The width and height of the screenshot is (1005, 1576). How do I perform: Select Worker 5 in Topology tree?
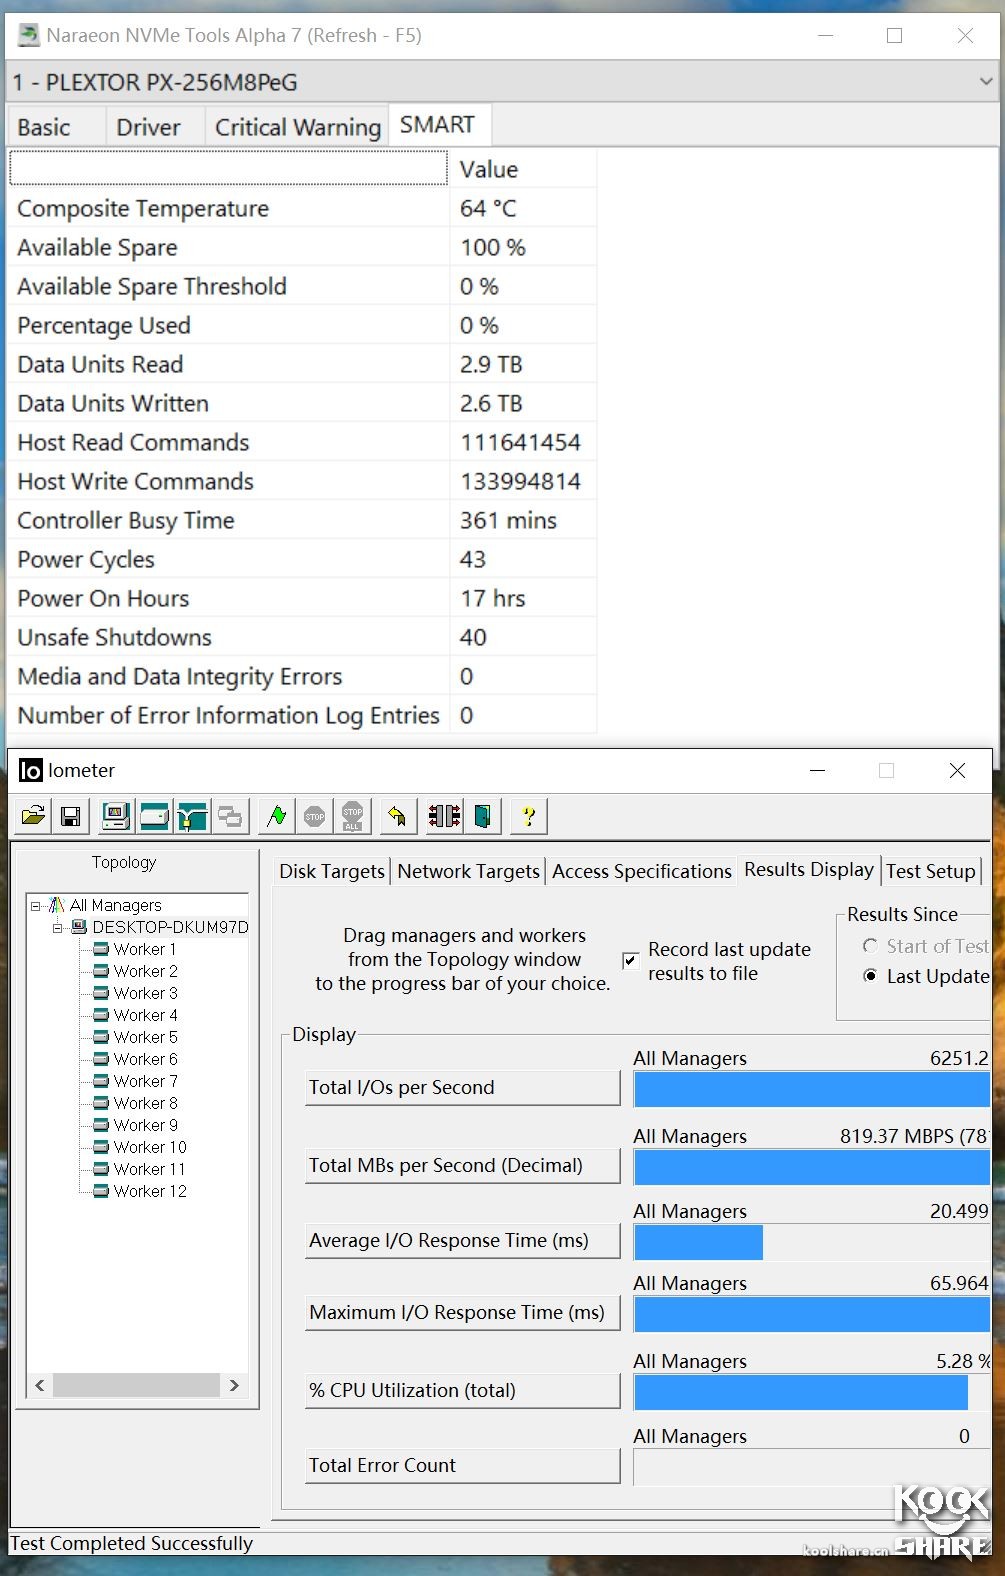pos(145,1037)
